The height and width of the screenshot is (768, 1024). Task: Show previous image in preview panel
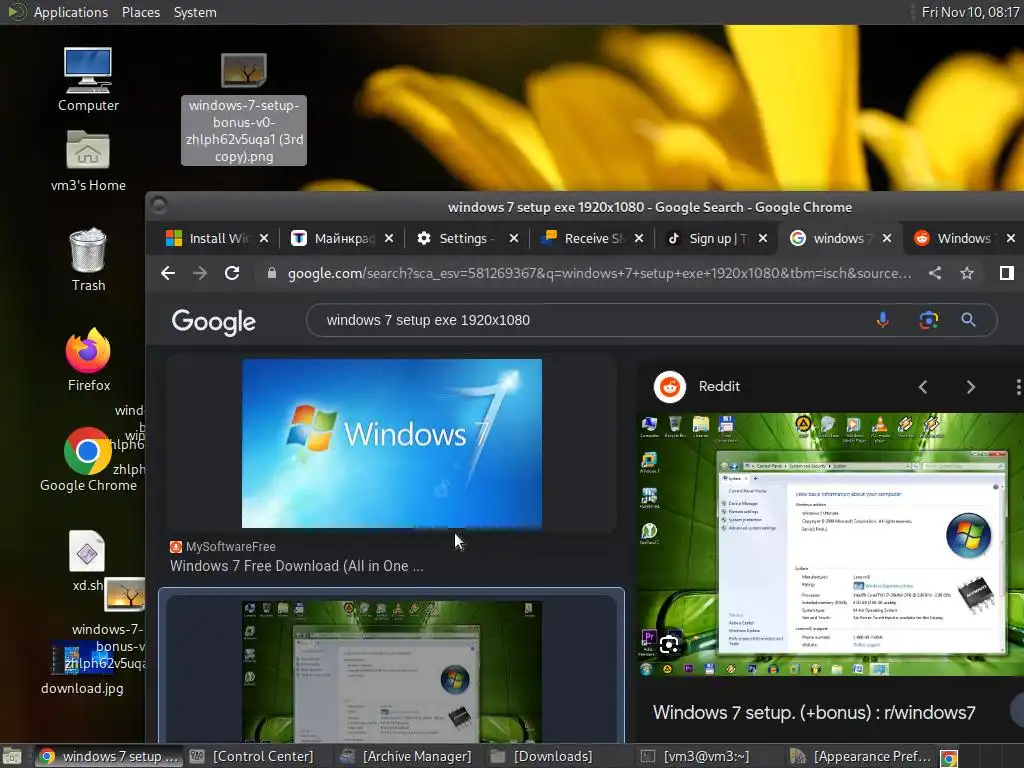923,387
